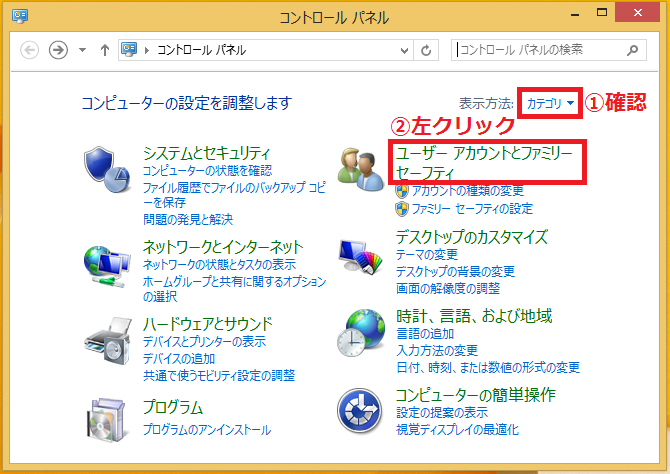Image resolution: width=670 pixels, height=474 pixels.
Task: Click the Clock, Language, Region globe-clock icon
Action: (361, 333)
